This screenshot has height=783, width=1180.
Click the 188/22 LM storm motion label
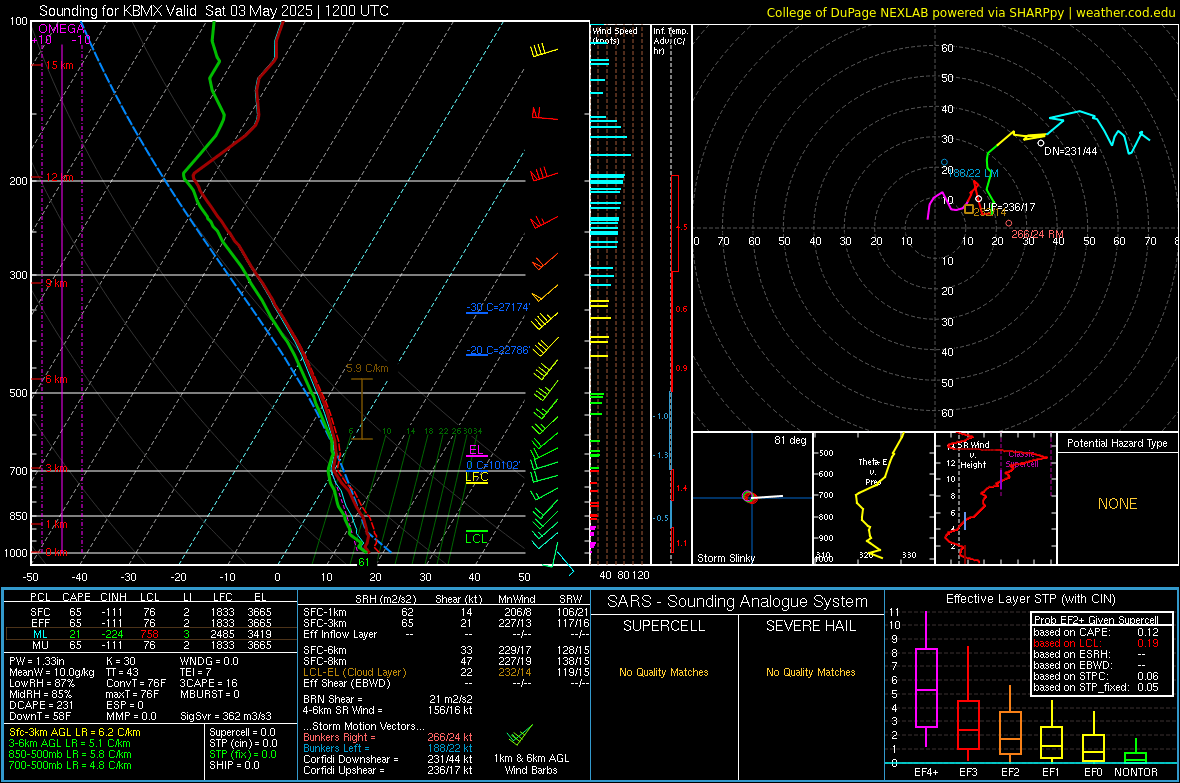tap(973, 173)
